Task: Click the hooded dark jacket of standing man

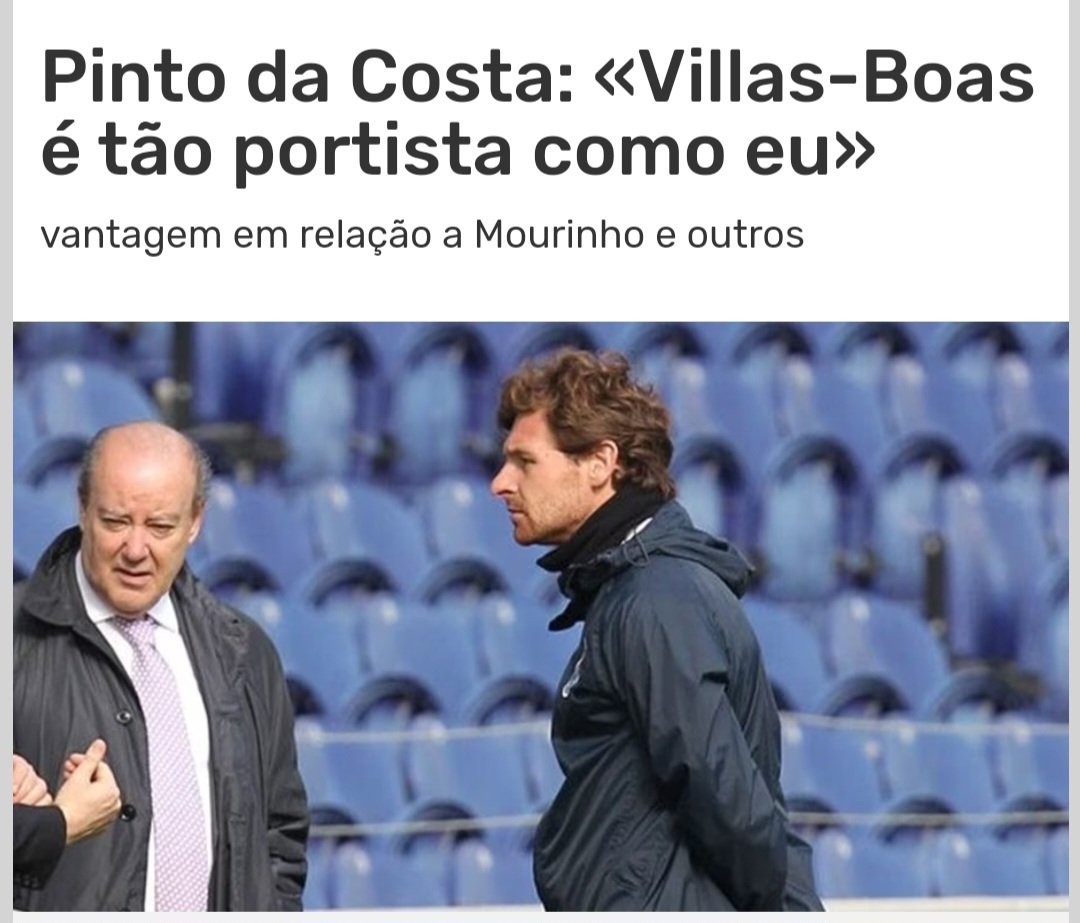Action: pos(668,716)
